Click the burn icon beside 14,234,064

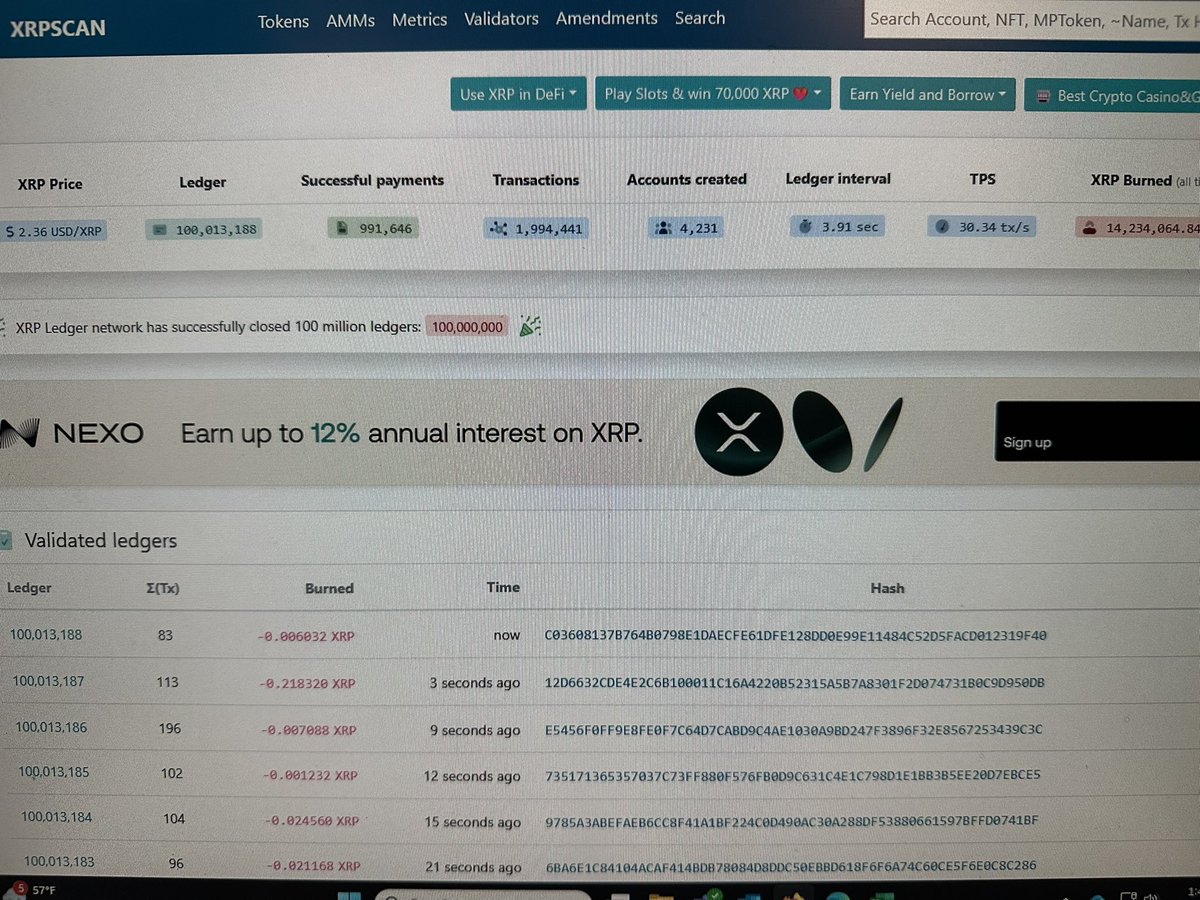click(1091, 228)
